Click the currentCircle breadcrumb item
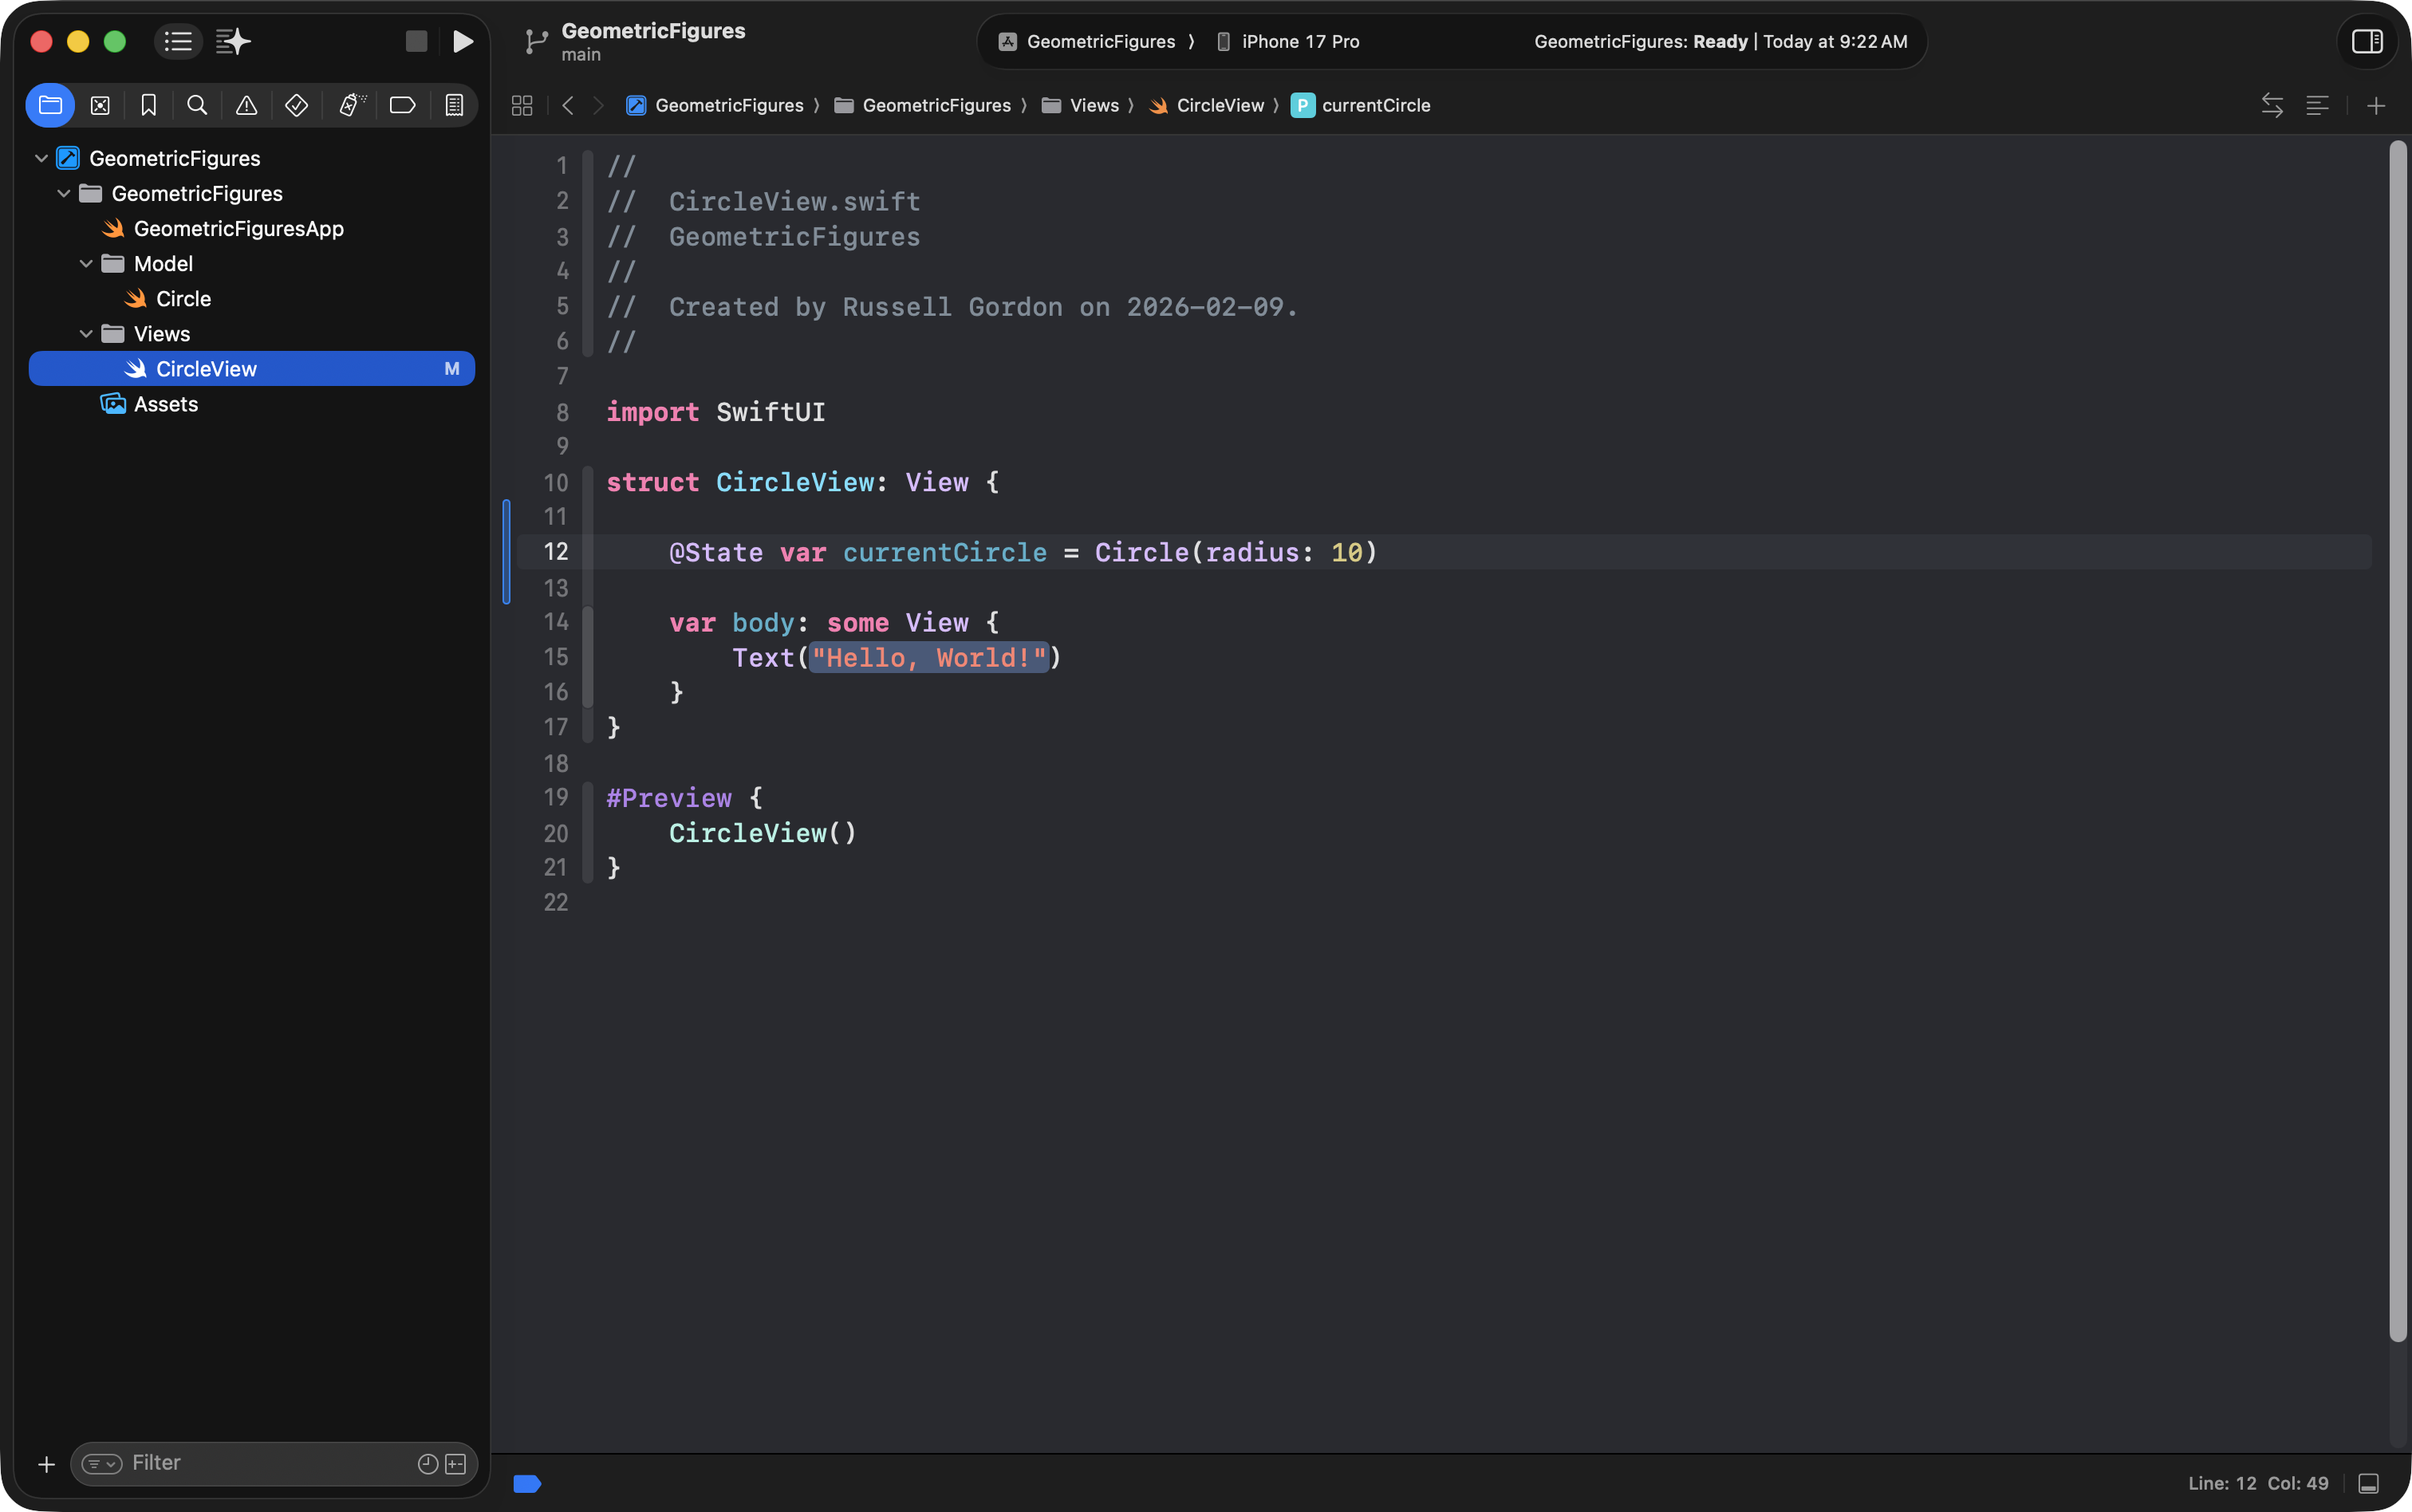Image resolution: width=2412 pixels, height=1512 pixels. 1374,105
